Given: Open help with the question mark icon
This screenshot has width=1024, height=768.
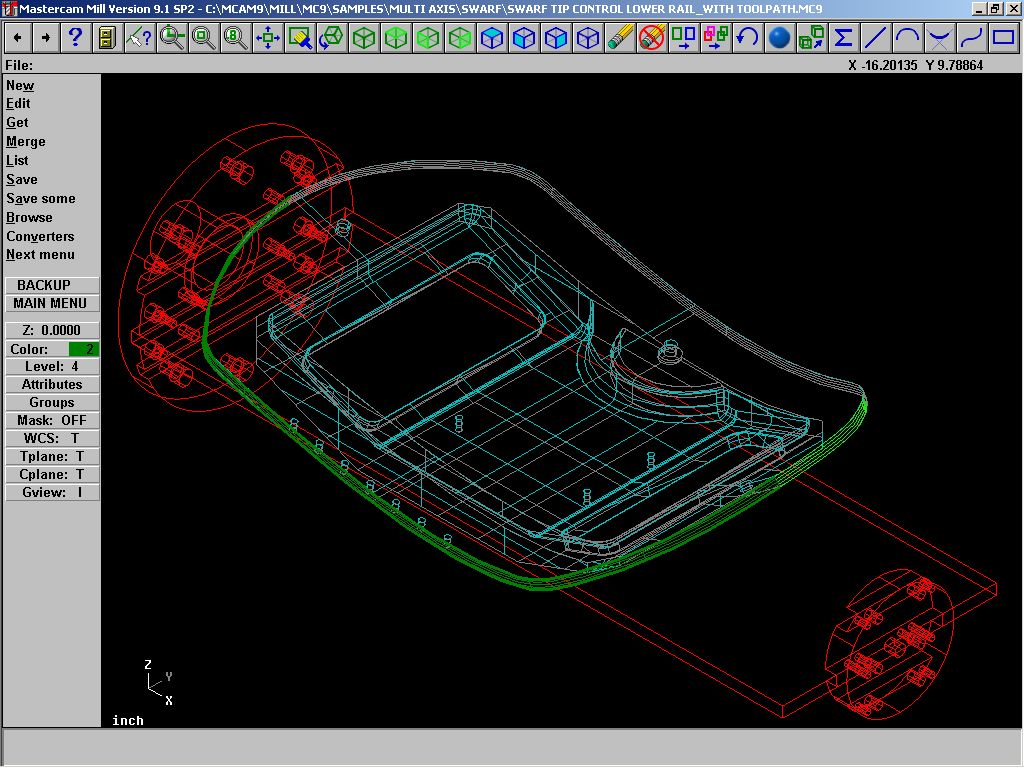Looking at the screenshot, I should 75,38.
